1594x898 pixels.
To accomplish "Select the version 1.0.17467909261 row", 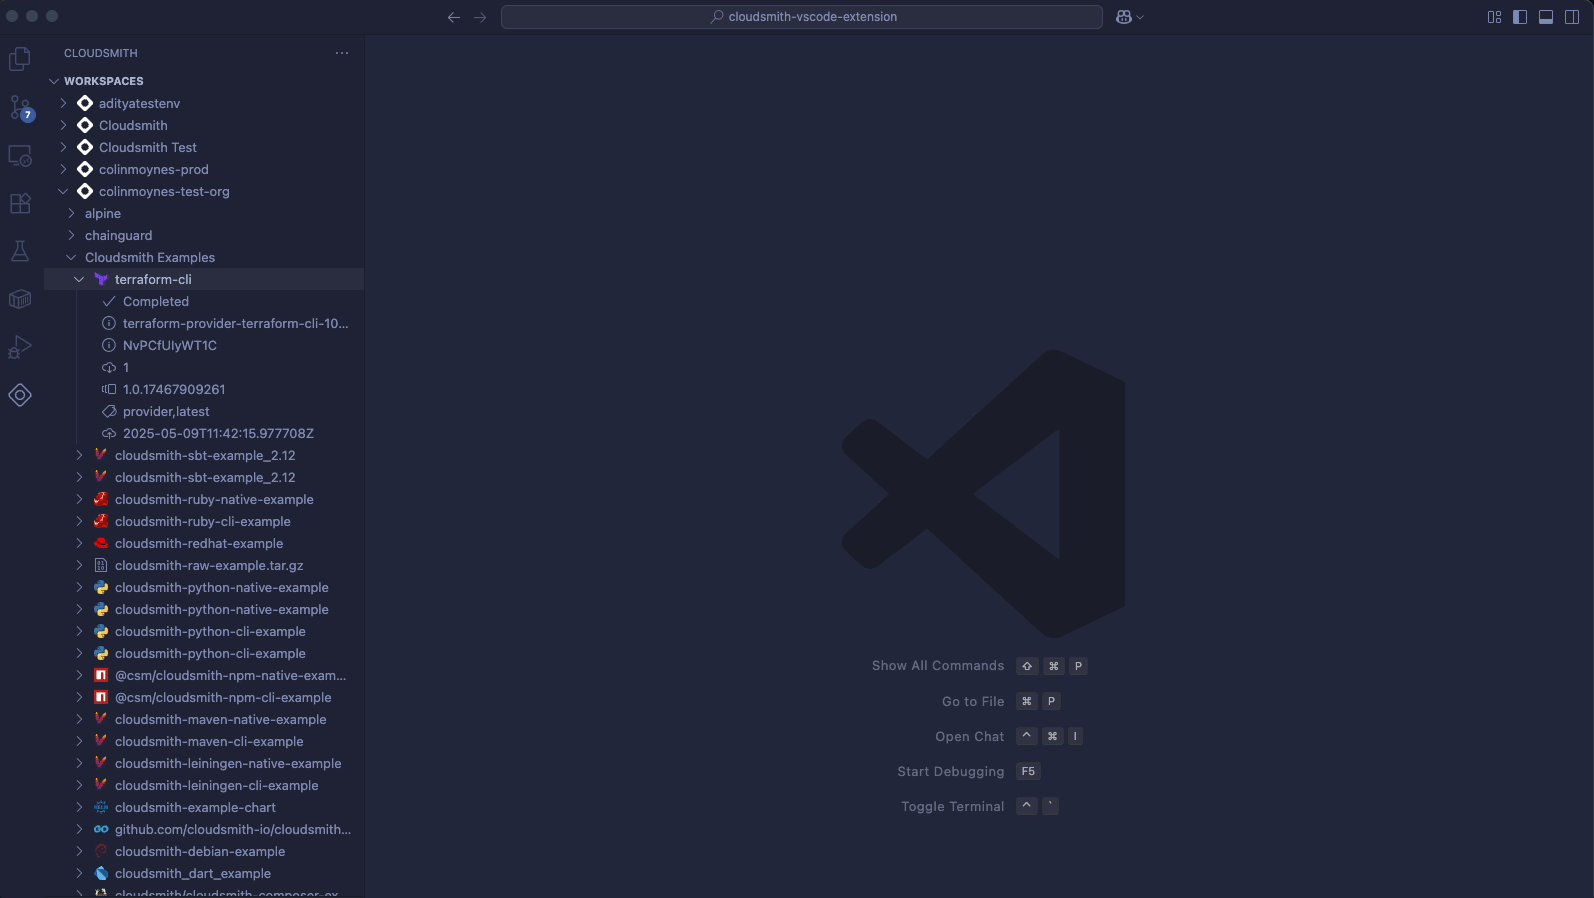I will [x=204, y=389].
